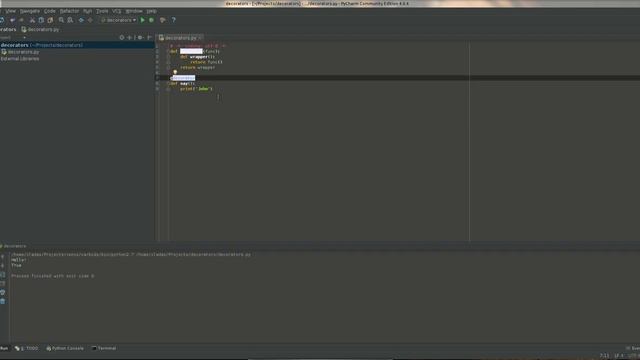Click the 'True' output line in Run console
The height and width of the screenshot is (360, 640).
(x=16, y=265)
